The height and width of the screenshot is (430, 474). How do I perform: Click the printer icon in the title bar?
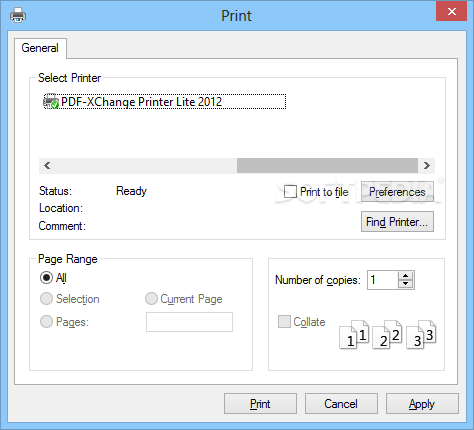point(18,15)
